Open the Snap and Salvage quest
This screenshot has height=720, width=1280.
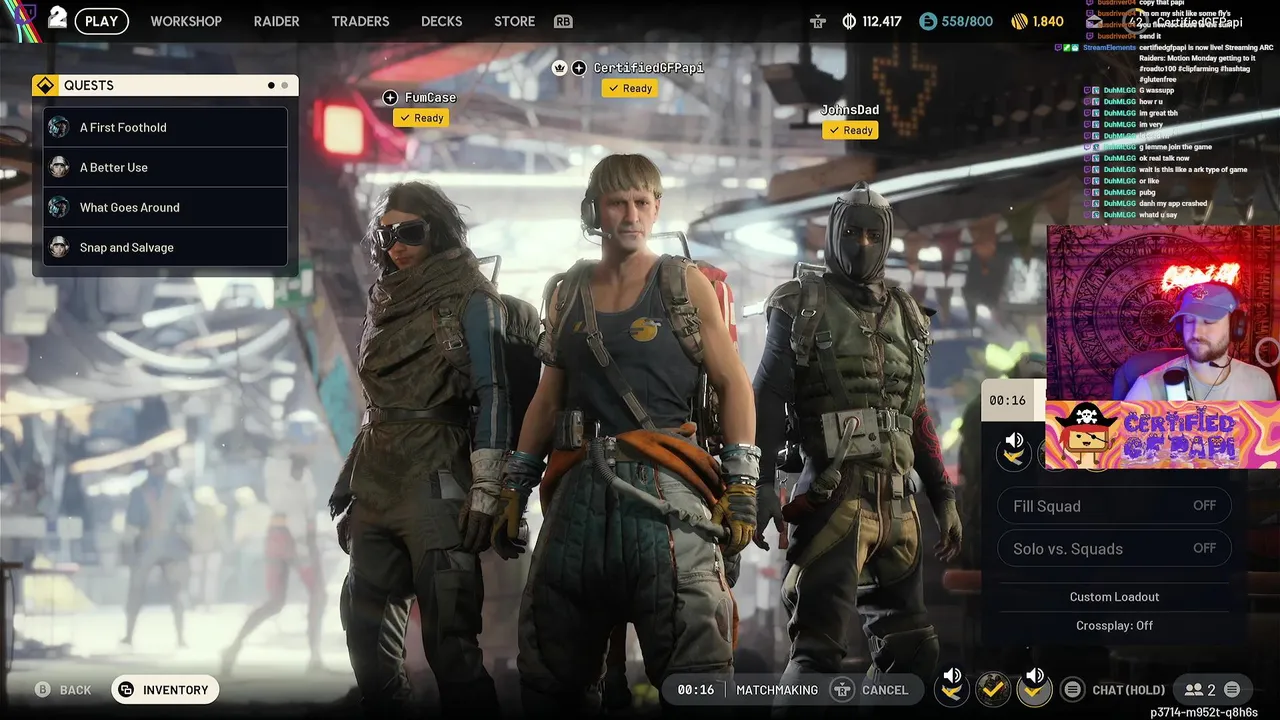coord(165,247)
